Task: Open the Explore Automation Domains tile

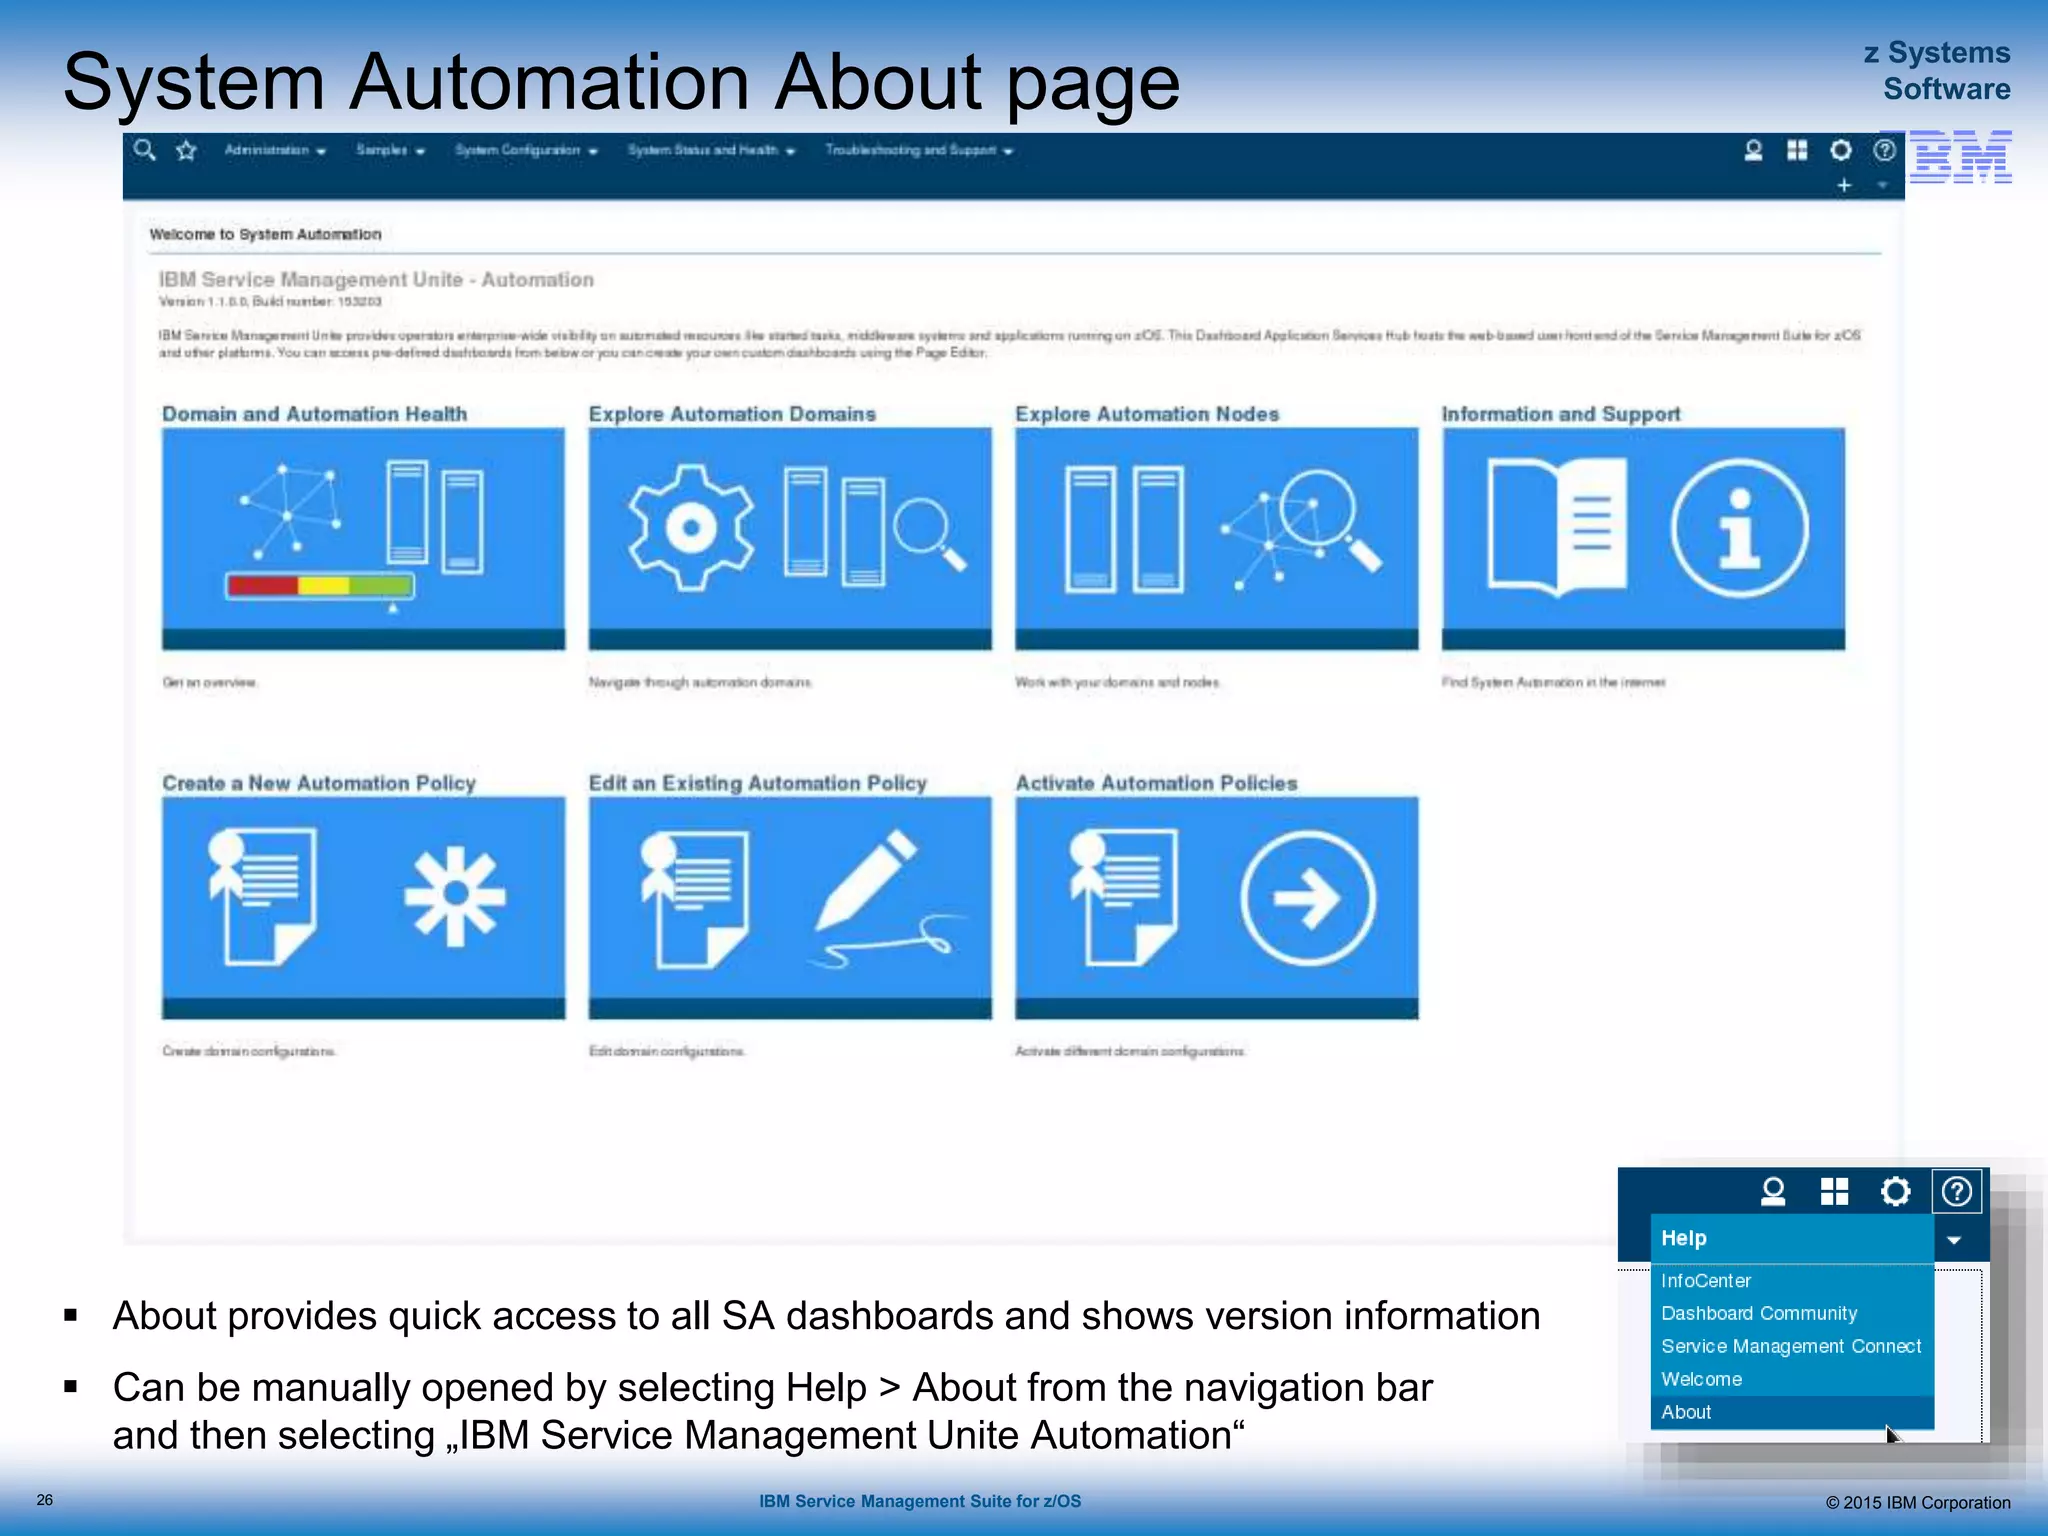Action: (790, 539)
